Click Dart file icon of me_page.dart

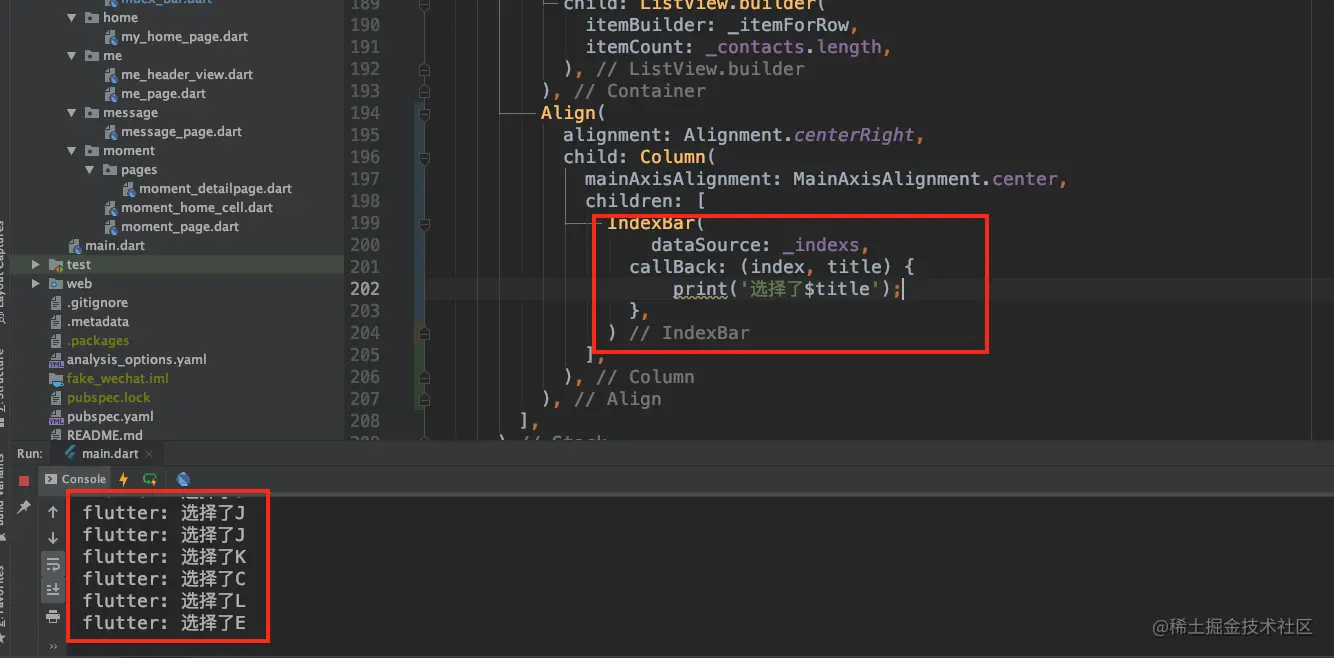(x=111, y=94)
